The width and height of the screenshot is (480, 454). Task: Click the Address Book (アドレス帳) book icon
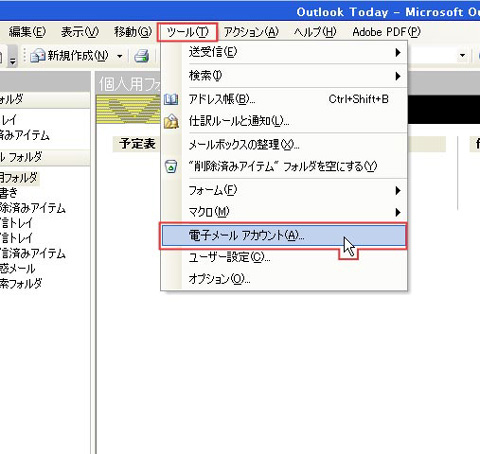(x=171, y=99)
